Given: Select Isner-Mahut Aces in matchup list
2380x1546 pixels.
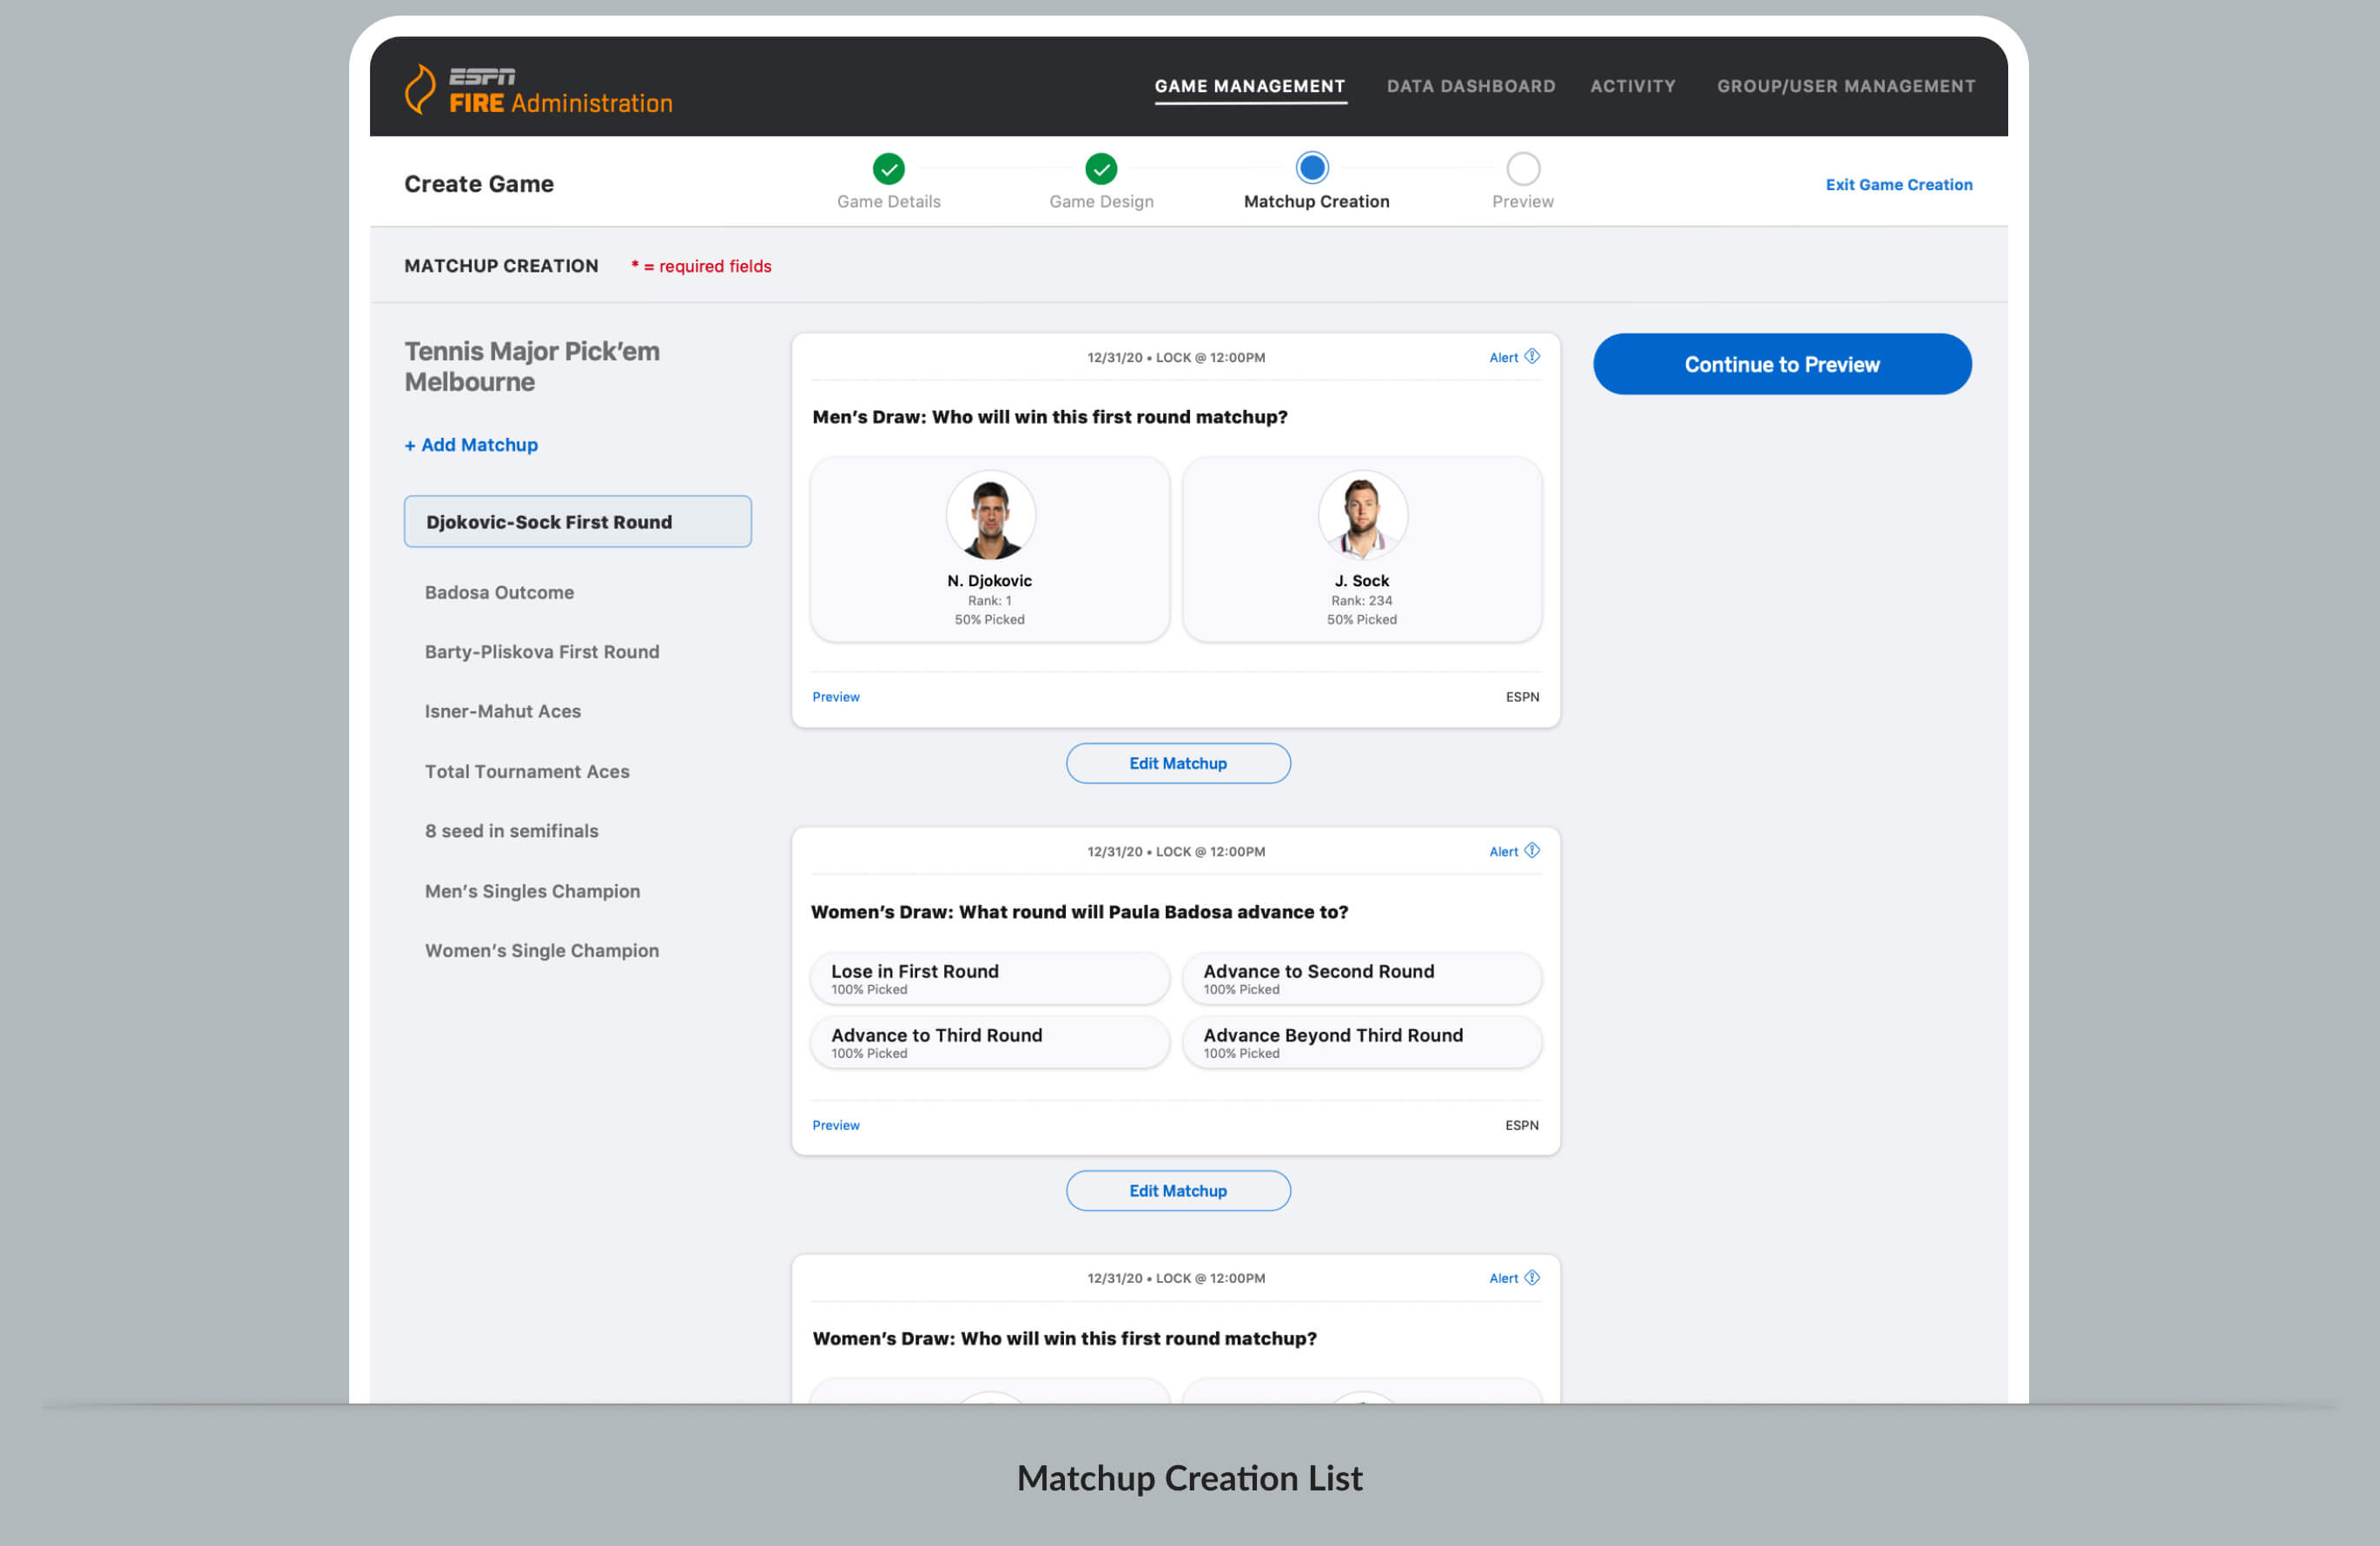Looking at the screenshot, I should point(502,711).
